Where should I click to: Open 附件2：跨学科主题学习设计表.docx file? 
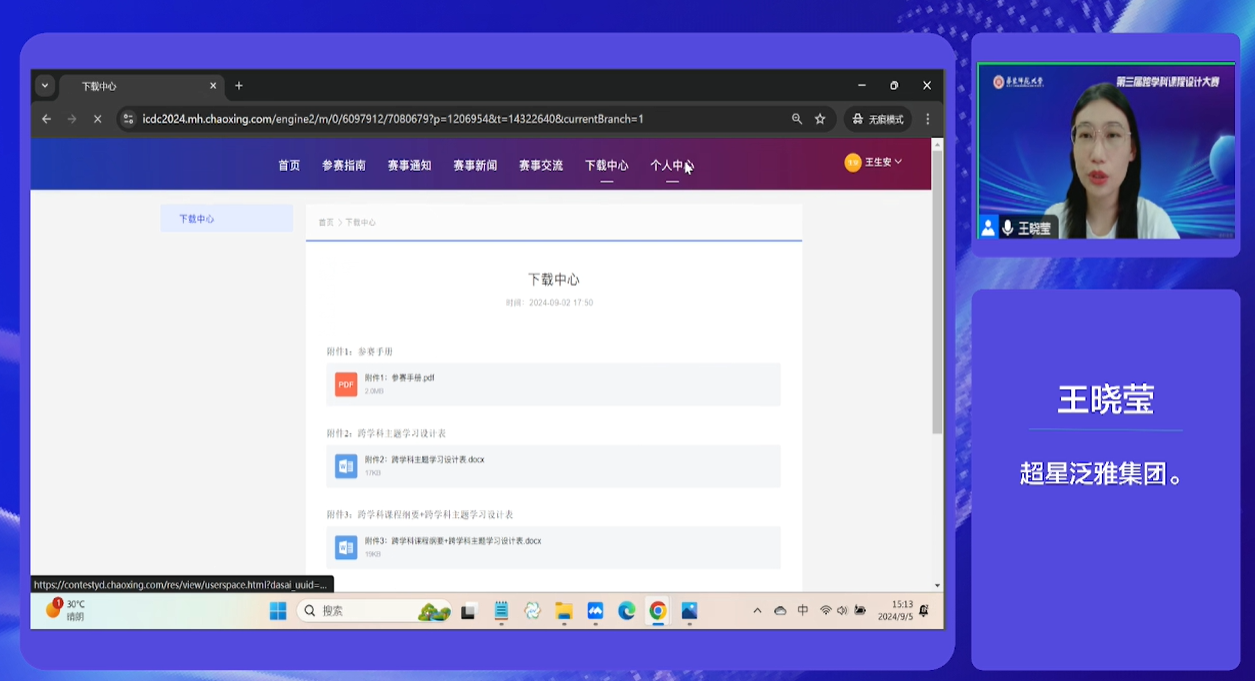click(x=553, y=466)
